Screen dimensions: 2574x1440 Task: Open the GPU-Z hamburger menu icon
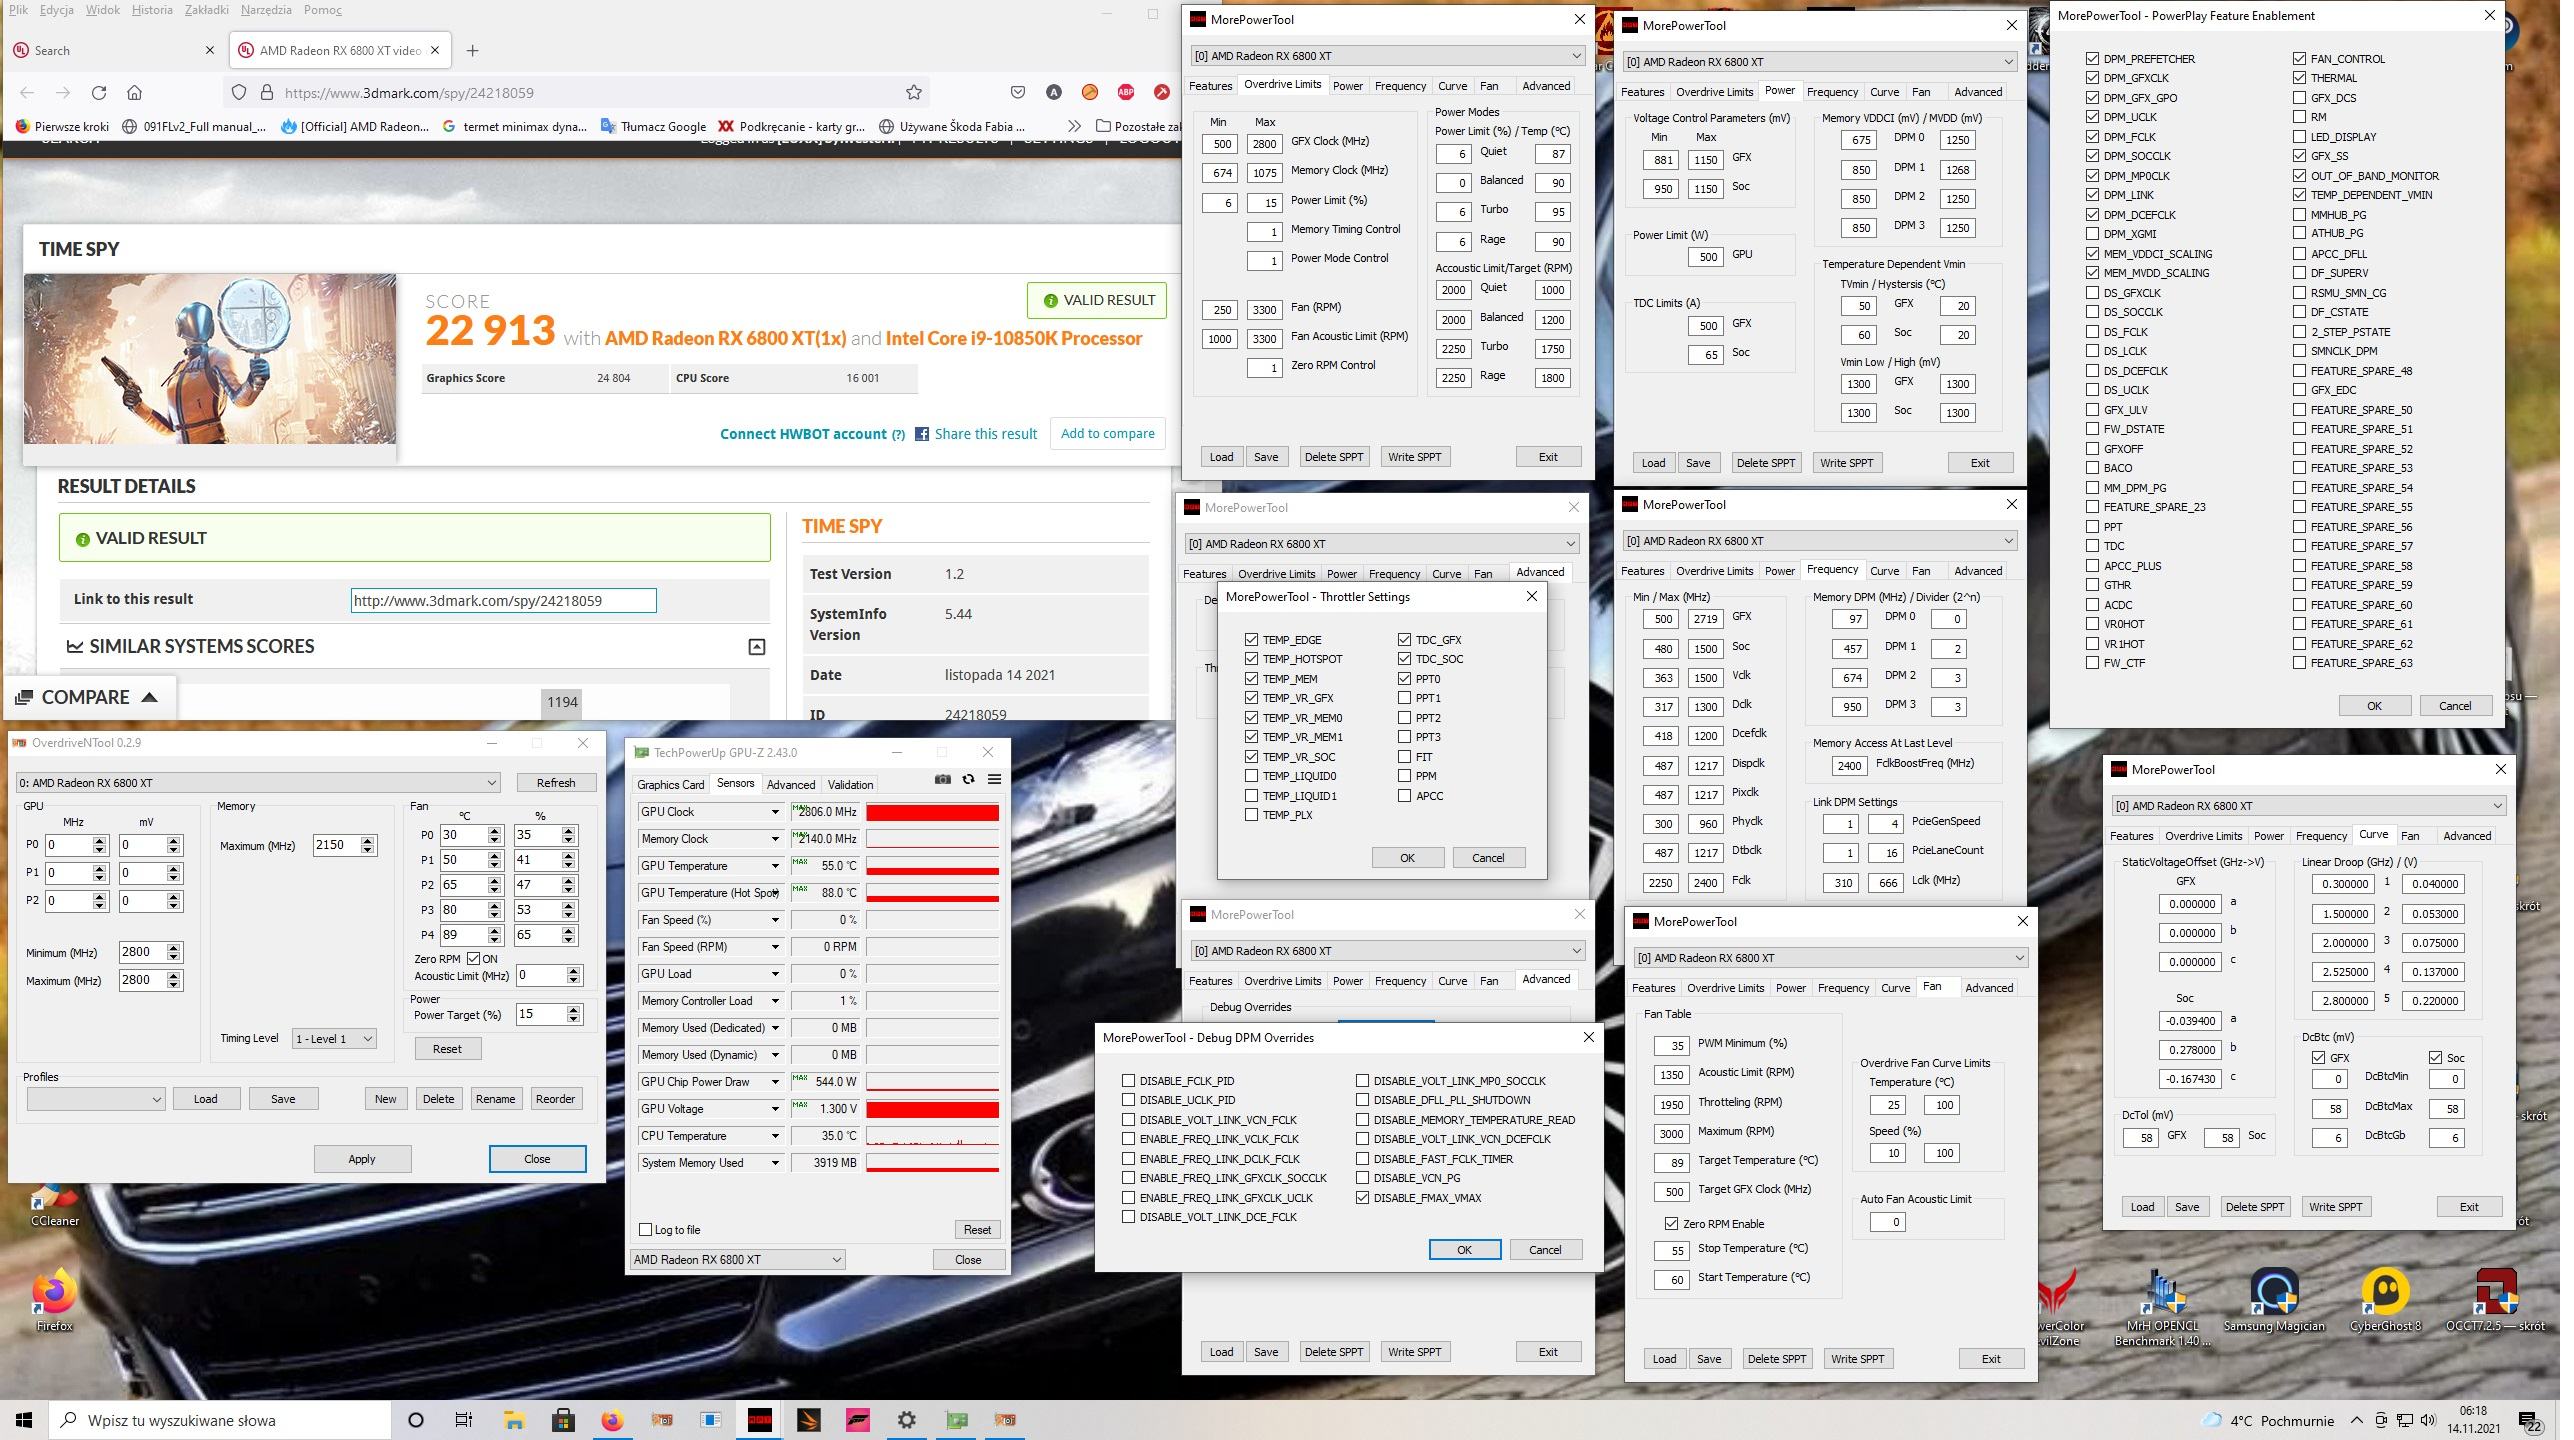(994, 780)
